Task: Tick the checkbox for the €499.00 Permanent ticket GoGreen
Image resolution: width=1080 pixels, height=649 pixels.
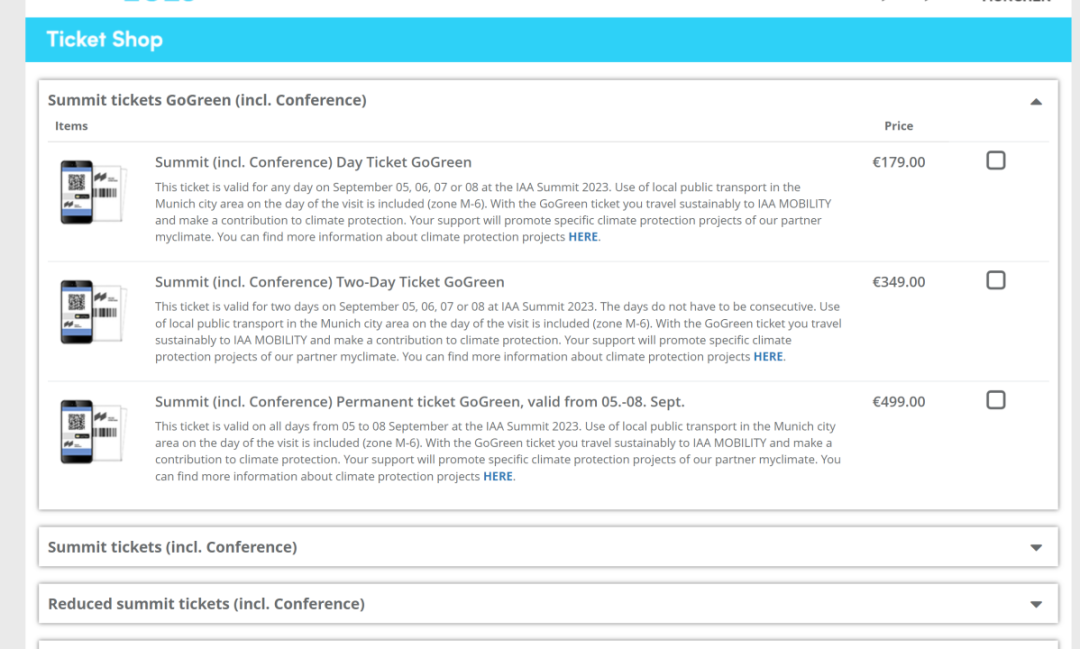Action: [995, 400]
